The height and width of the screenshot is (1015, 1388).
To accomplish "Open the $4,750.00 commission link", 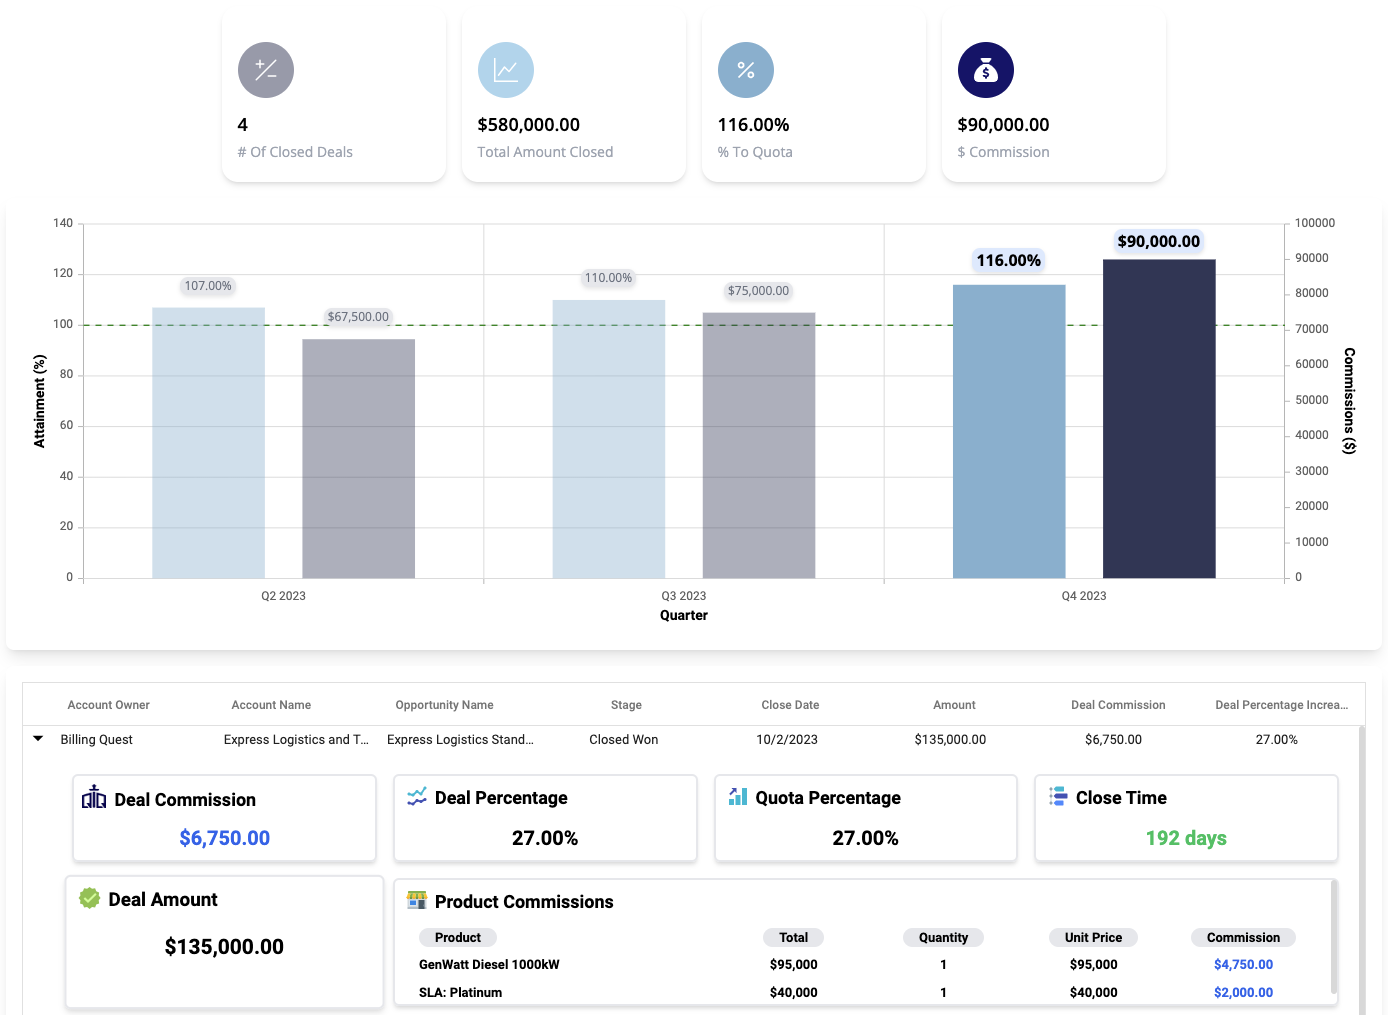I will point(1243,965).
